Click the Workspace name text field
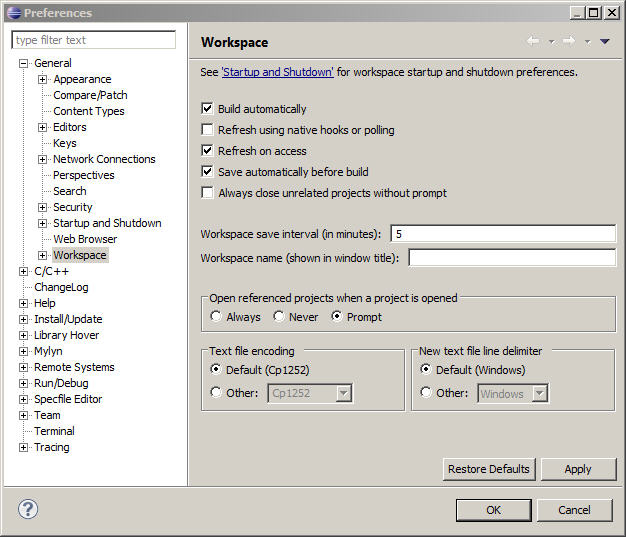 click(511, 258)
